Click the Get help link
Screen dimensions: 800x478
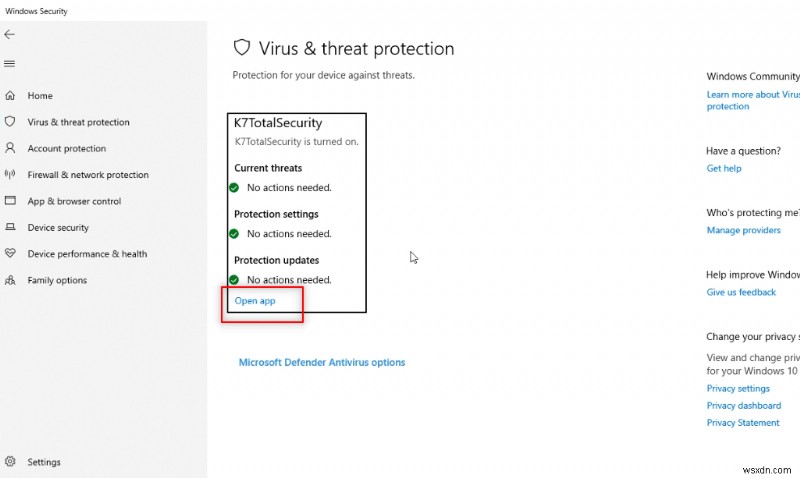(724, 169)
